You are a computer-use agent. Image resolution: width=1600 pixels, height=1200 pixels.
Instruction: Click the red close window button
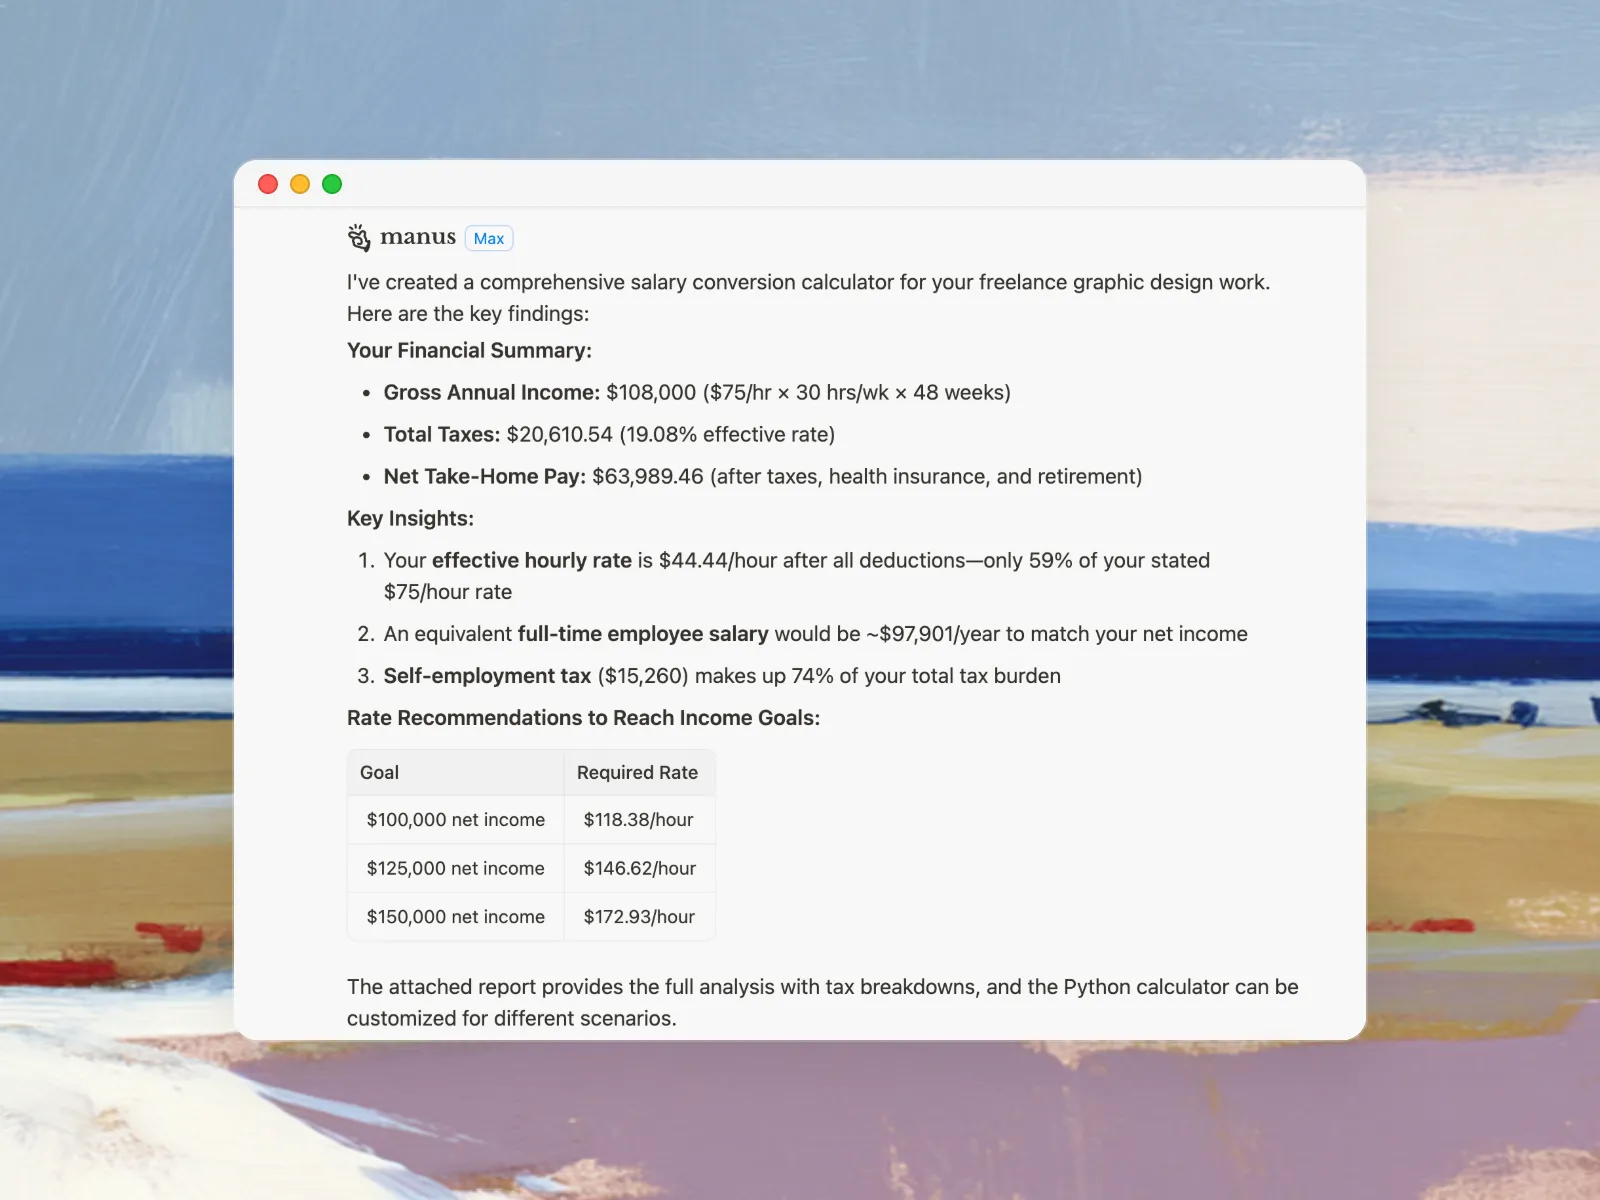pos(268,184)
